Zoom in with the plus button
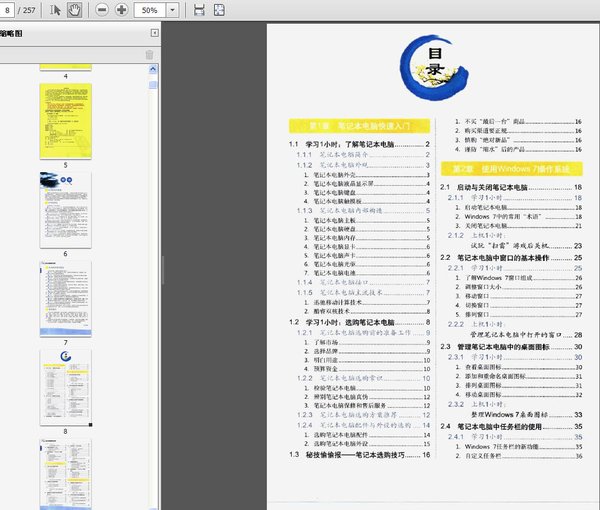Image resolution: width=600 pixels, height=510 pixels. [x=122, y=10]
